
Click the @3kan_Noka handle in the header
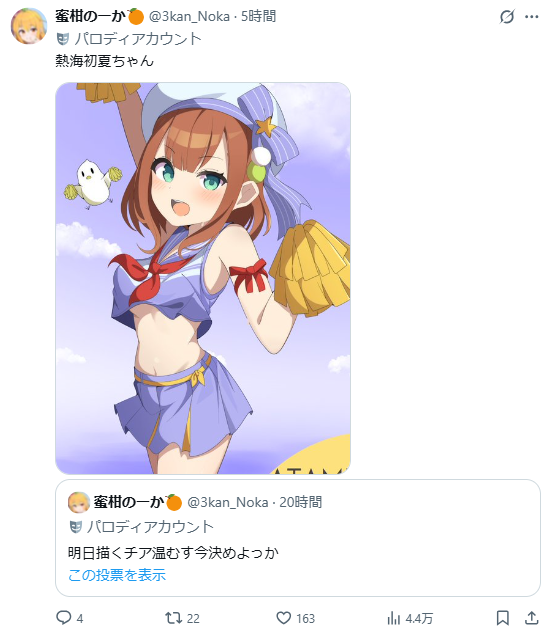point(189,16)
